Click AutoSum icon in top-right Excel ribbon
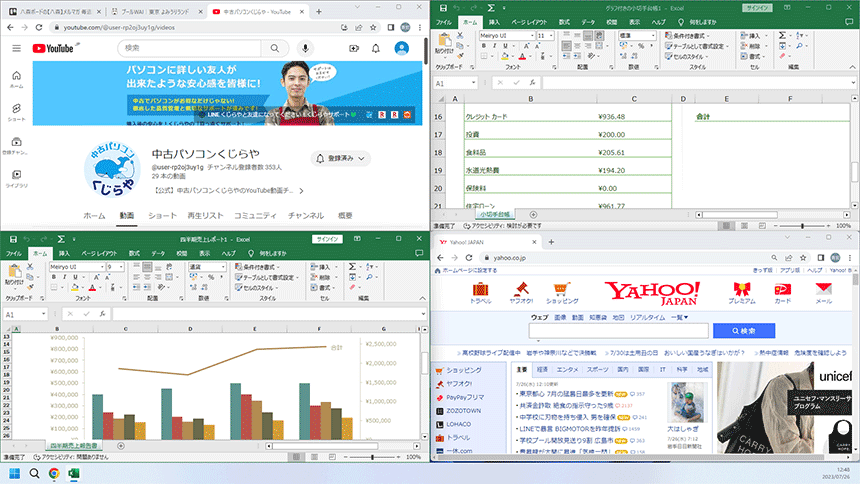This screenshot has width=860, height=484. point(783,35)
